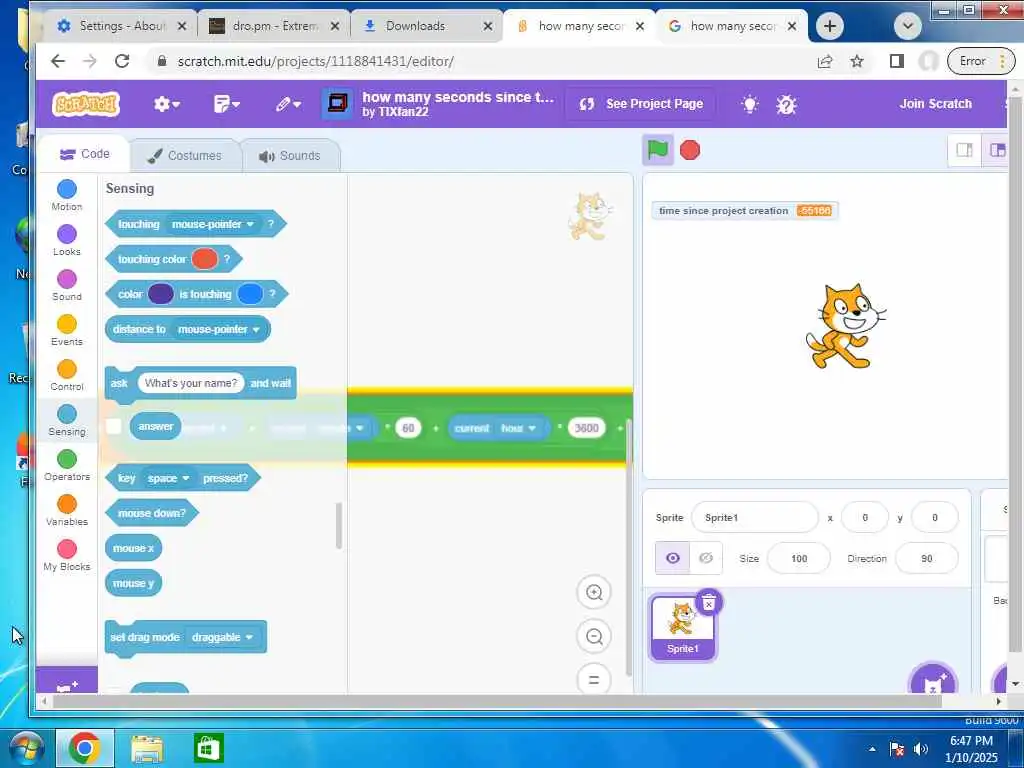1024x768 pixels.
Task: Open the settings gear menu
Action: pyautogui.click(x=166, y=104)
